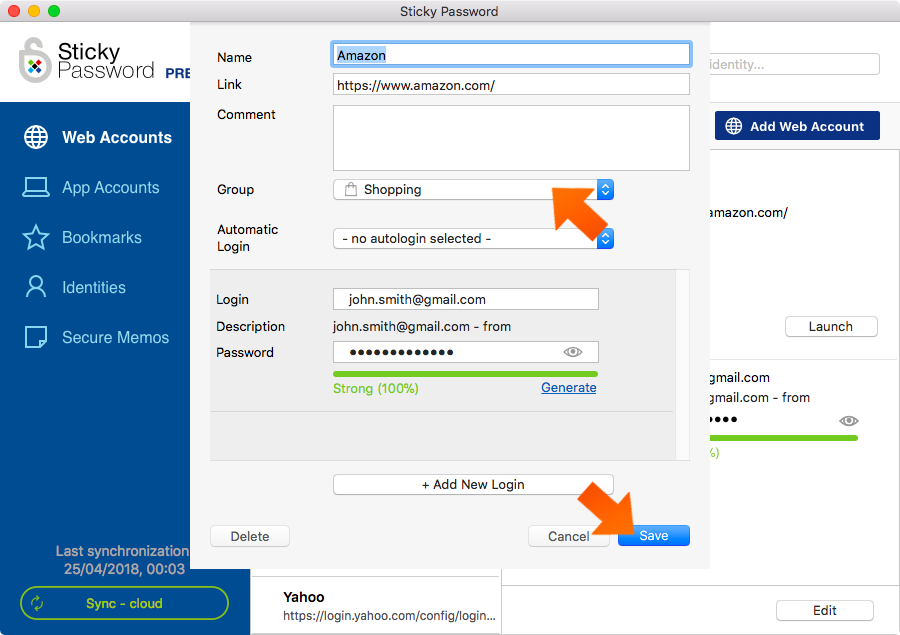The image size is (900, 635).
Task: Click the Link field with amazon URL
Action: pos(511,85)
